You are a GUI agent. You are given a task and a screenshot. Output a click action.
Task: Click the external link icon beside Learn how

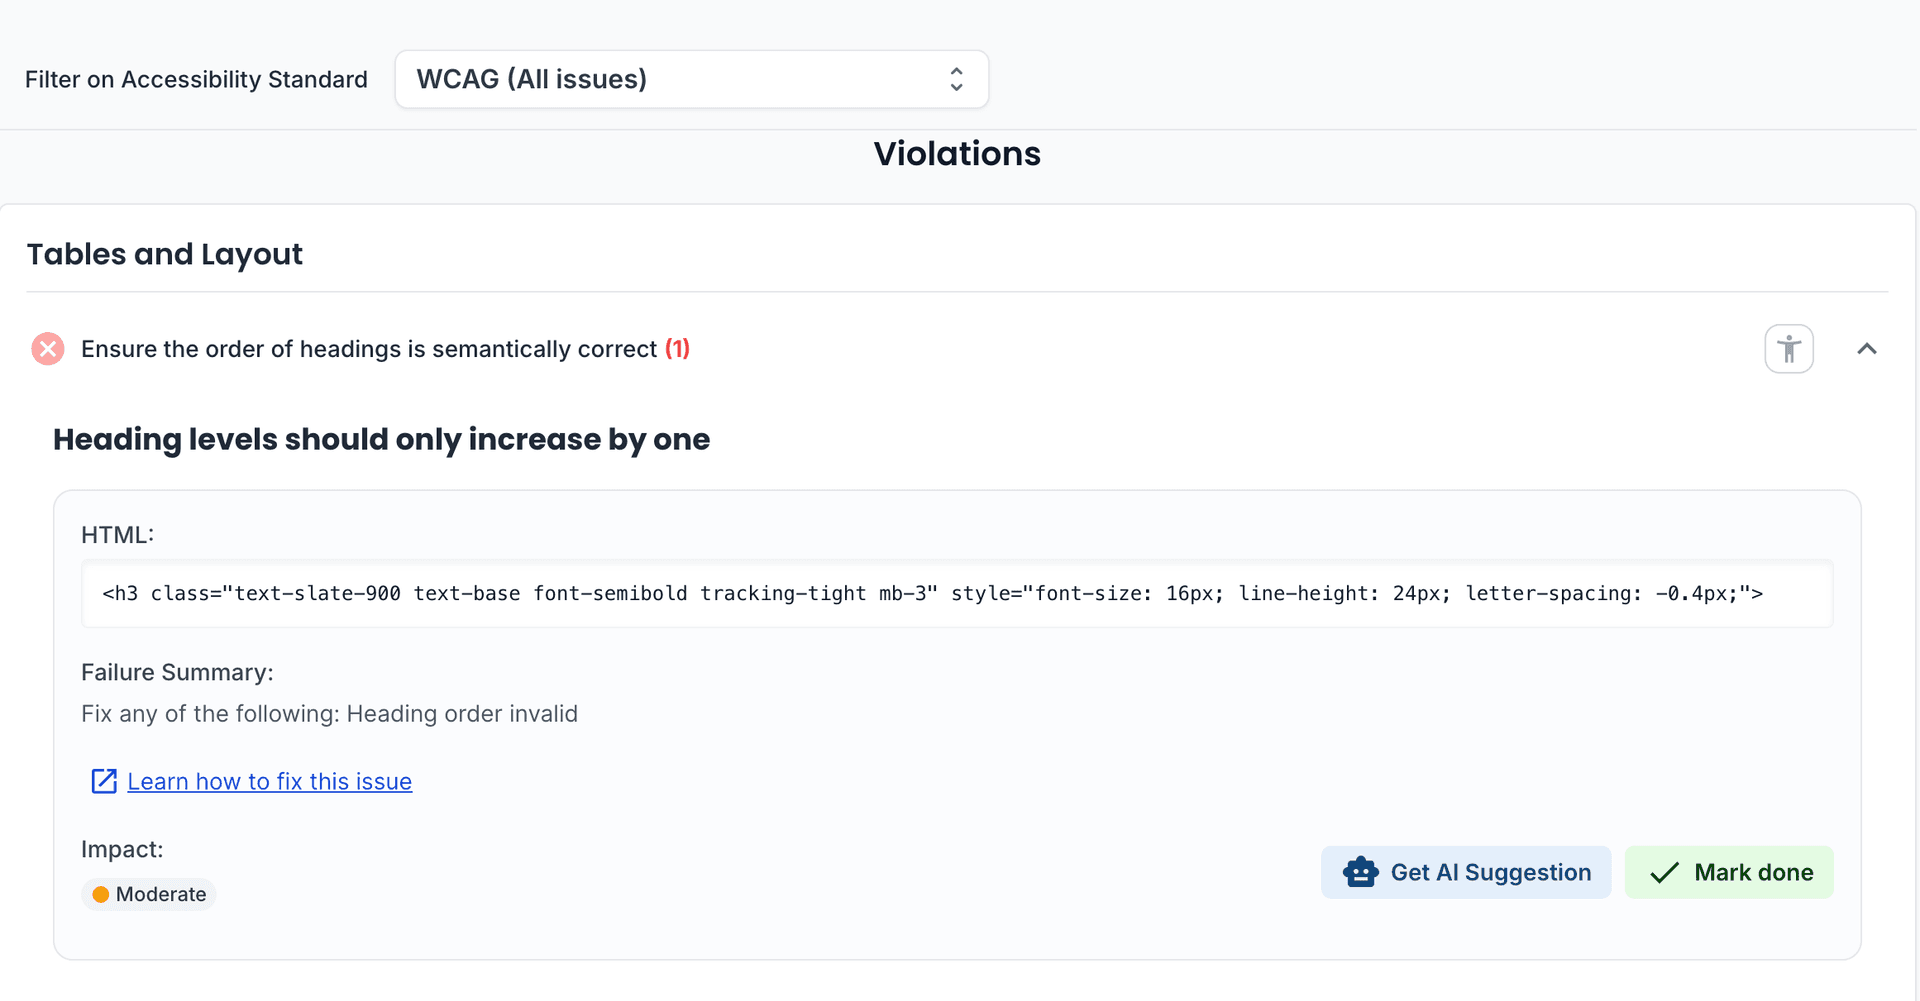pyautogui.click(x=104, y=781)
